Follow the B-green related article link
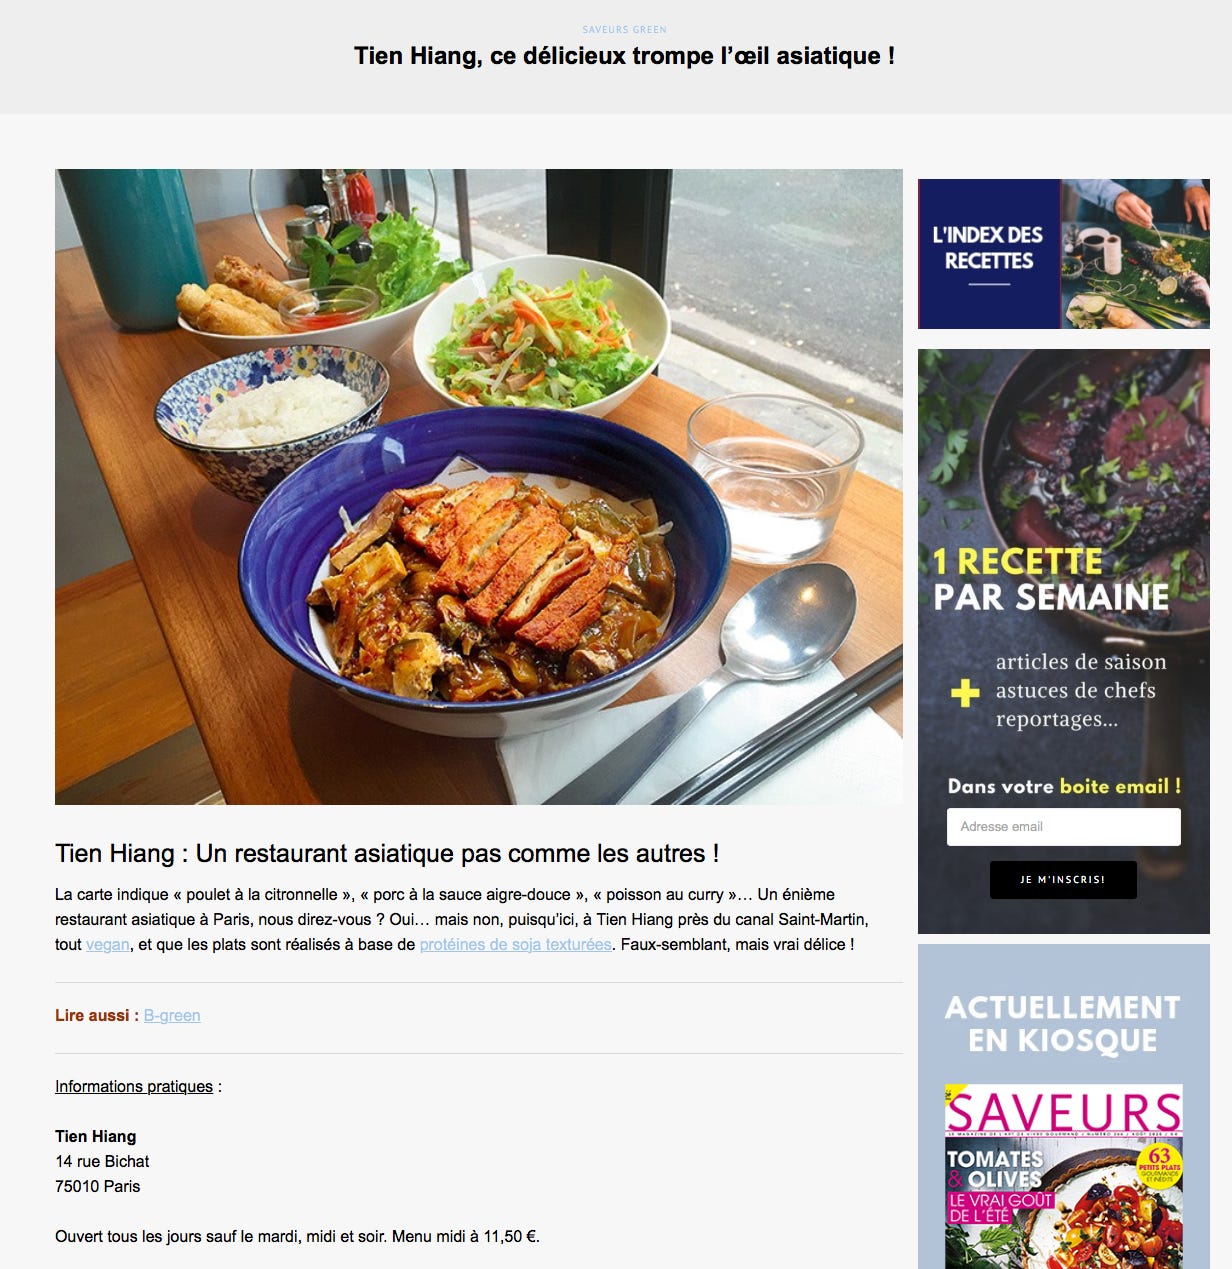 coord(172,1015)
